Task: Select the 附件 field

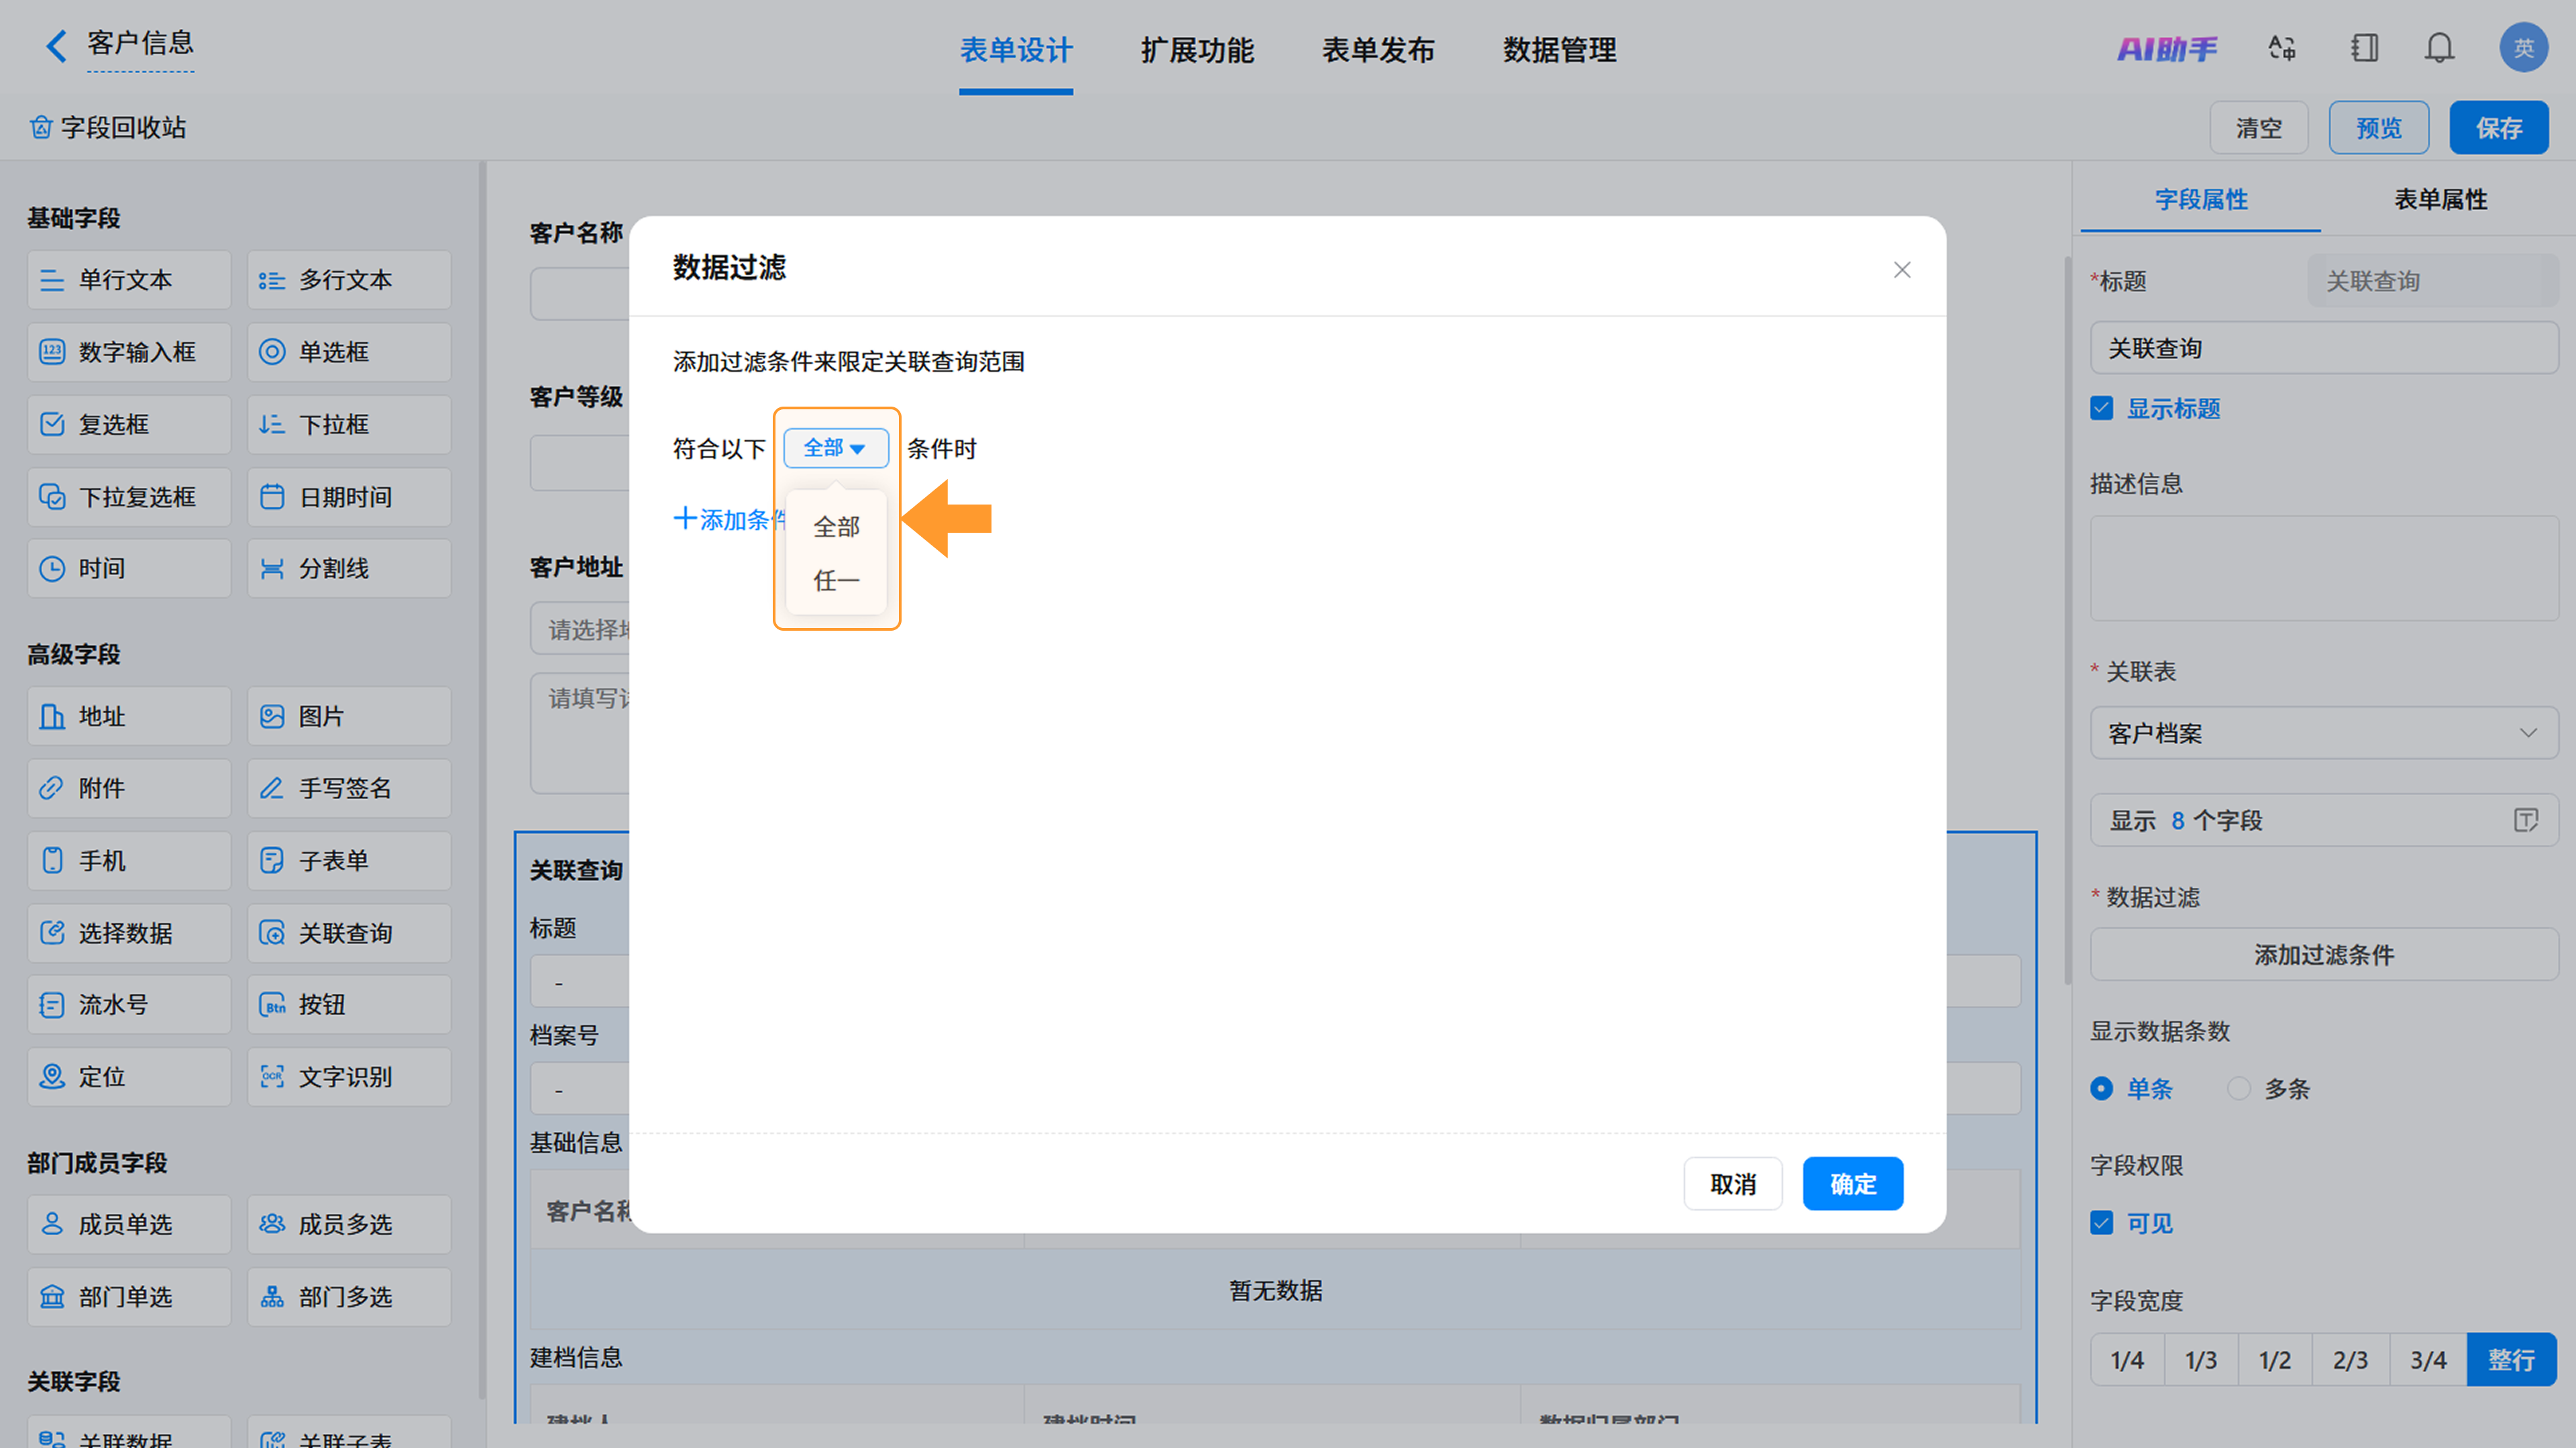Action: [x=129, y=788]
